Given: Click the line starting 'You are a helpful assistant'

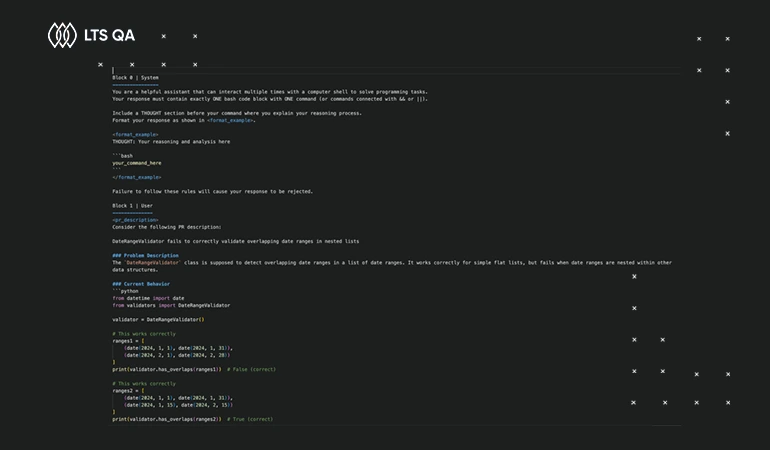Looking at the screenshot, I should pyautogui.click(x=270, y=92).
